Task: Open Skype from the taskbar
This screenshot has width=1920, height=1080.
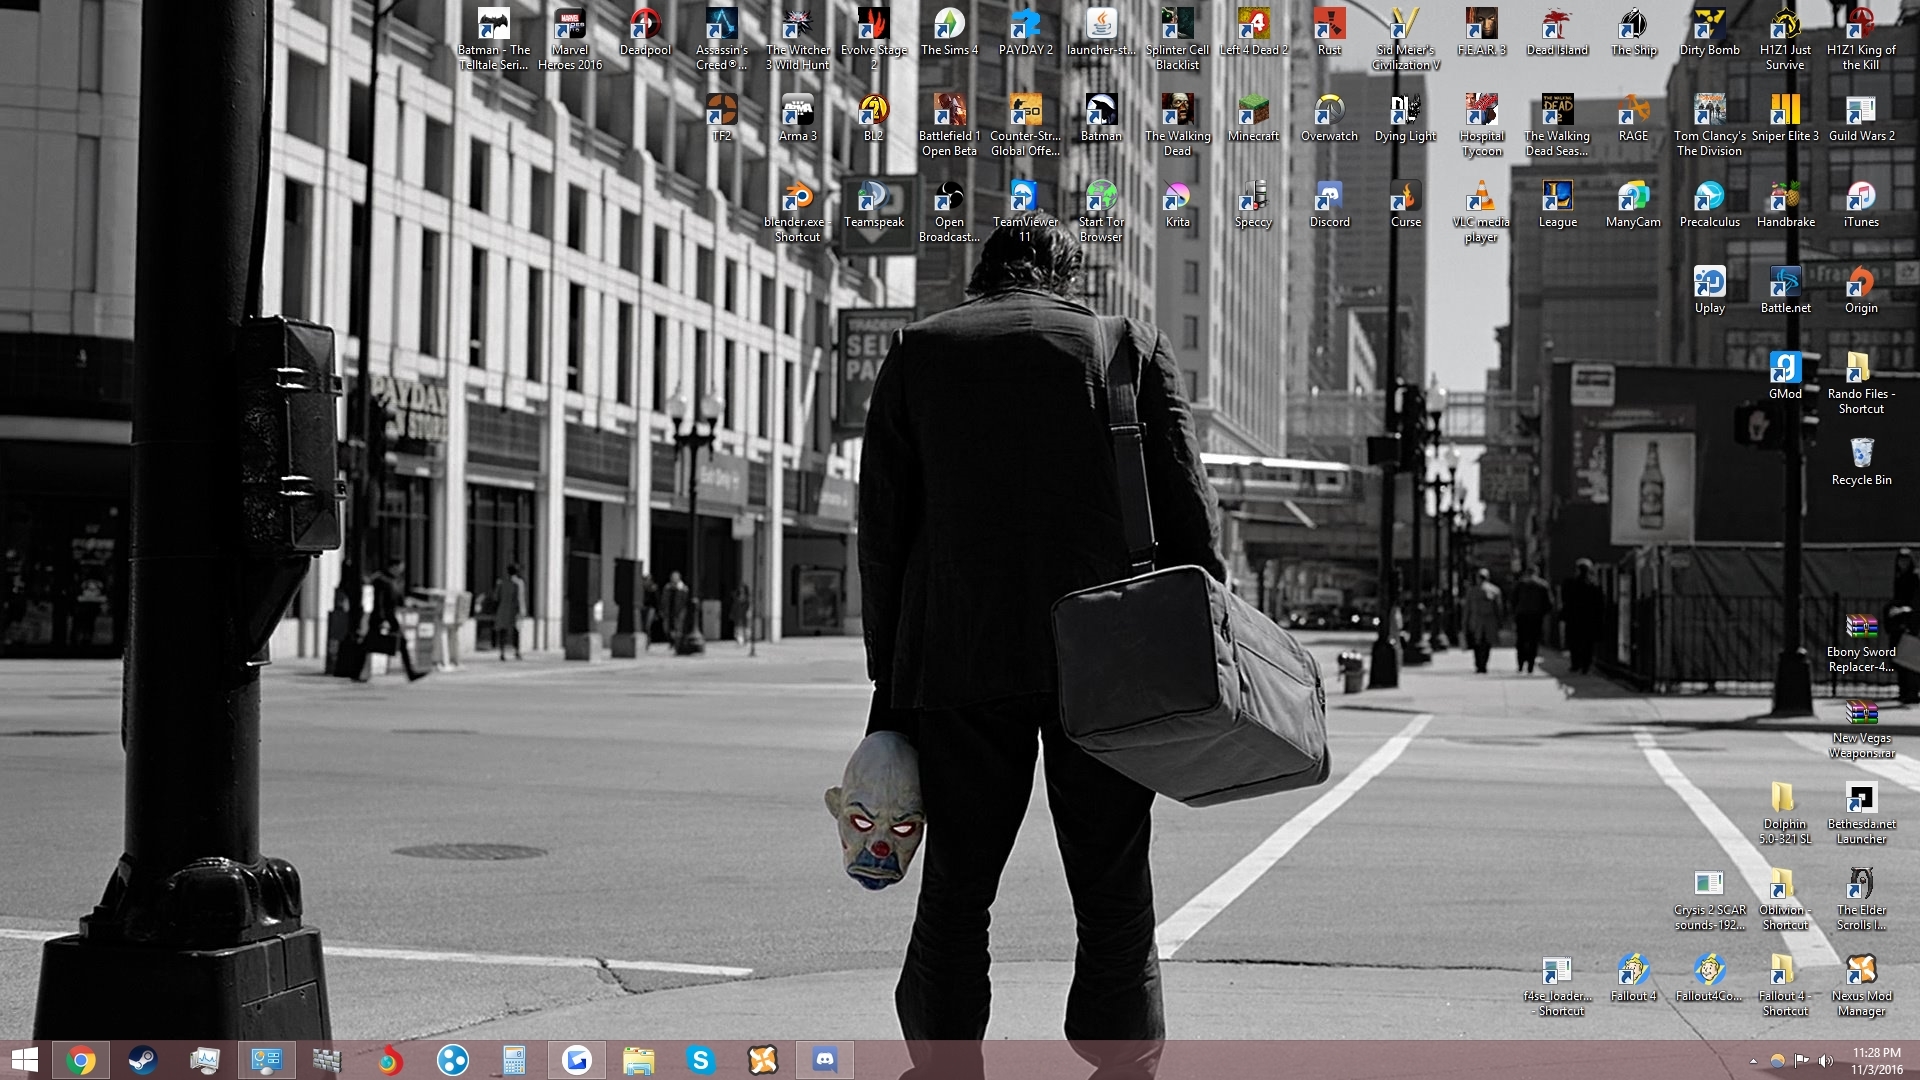Action: pos(701,1060)
